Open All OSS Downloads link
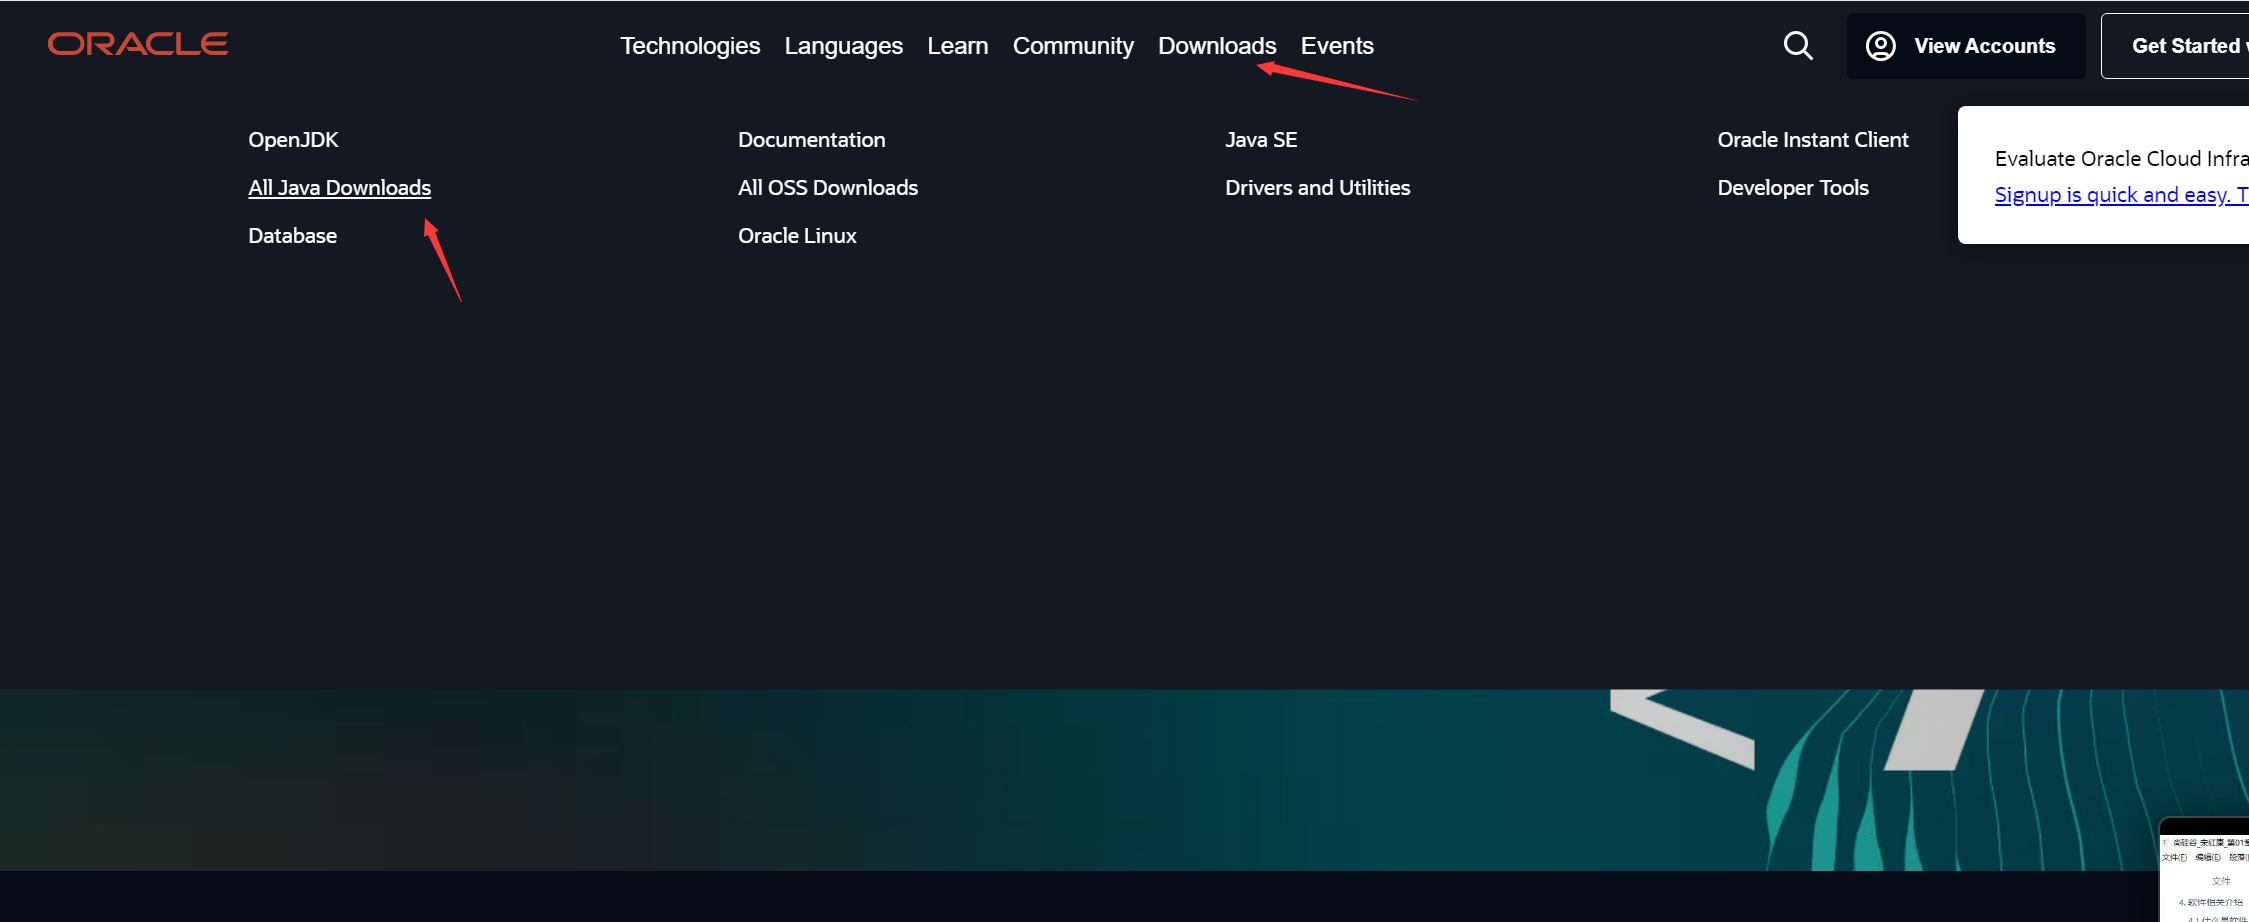 pos(828,188)
